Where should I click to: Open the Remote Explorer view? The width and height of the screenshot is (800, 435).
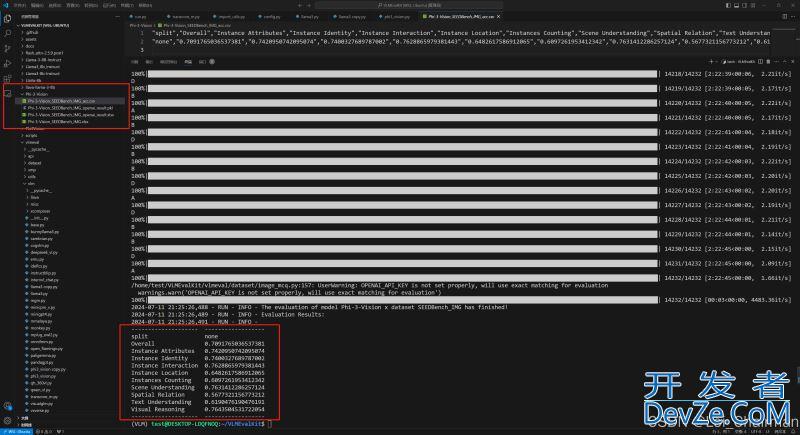pyautogui.click(x=8, y=94)
